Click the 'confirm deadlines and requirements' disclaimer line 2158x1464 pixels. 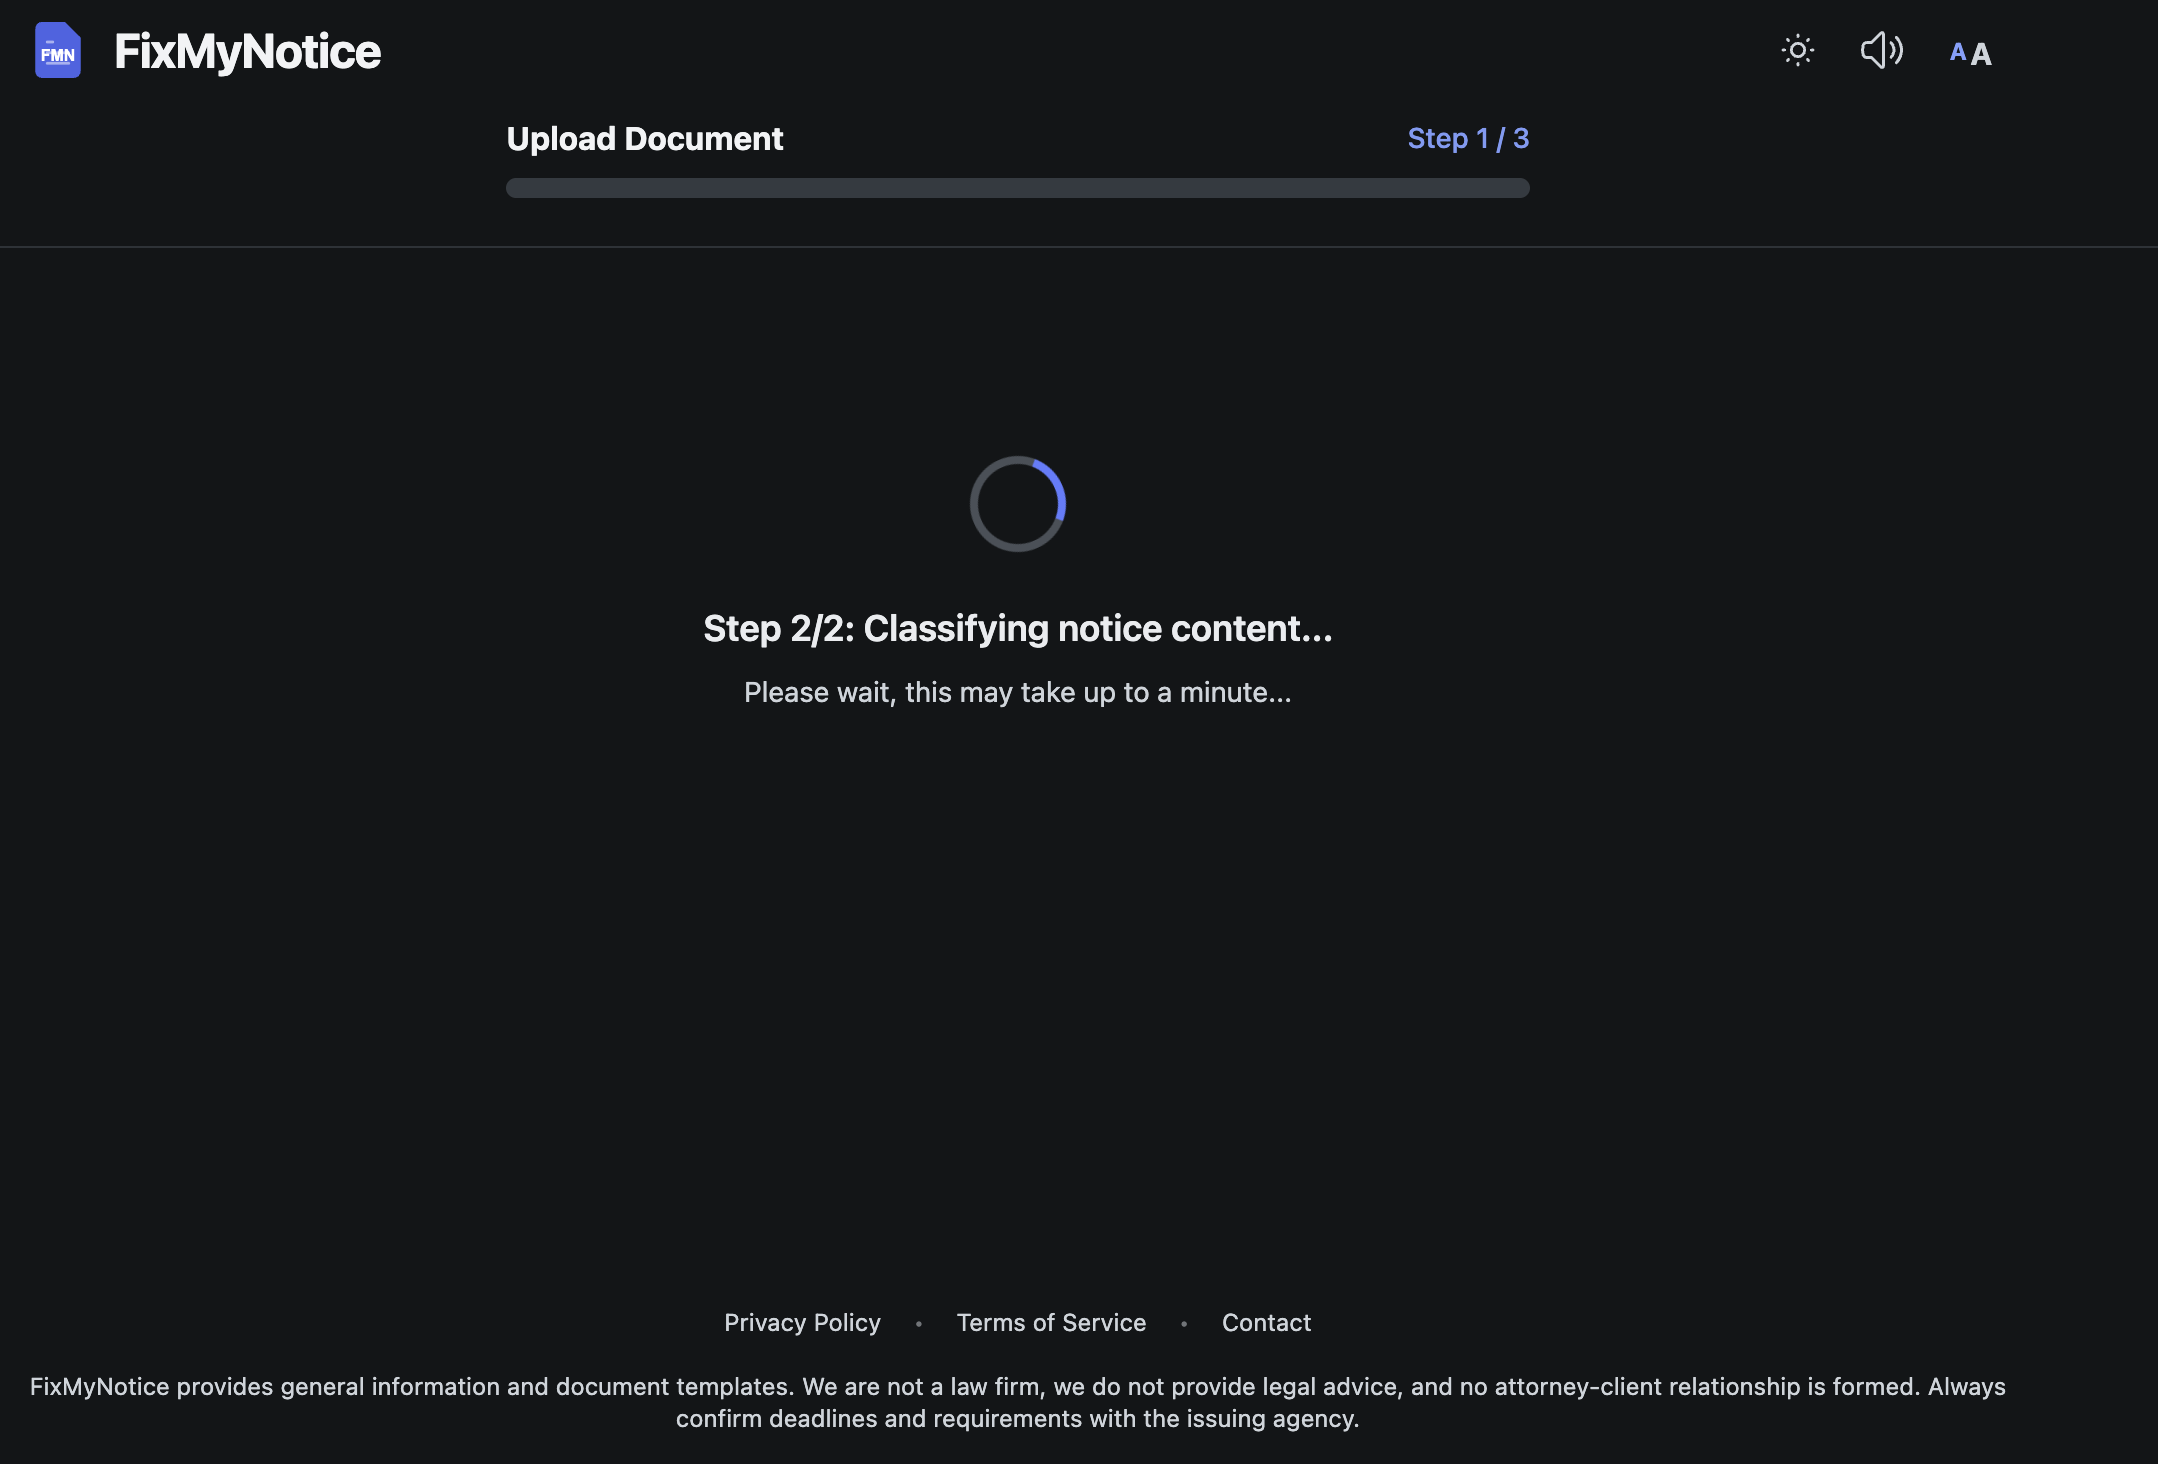(x=1017, y=1418)
